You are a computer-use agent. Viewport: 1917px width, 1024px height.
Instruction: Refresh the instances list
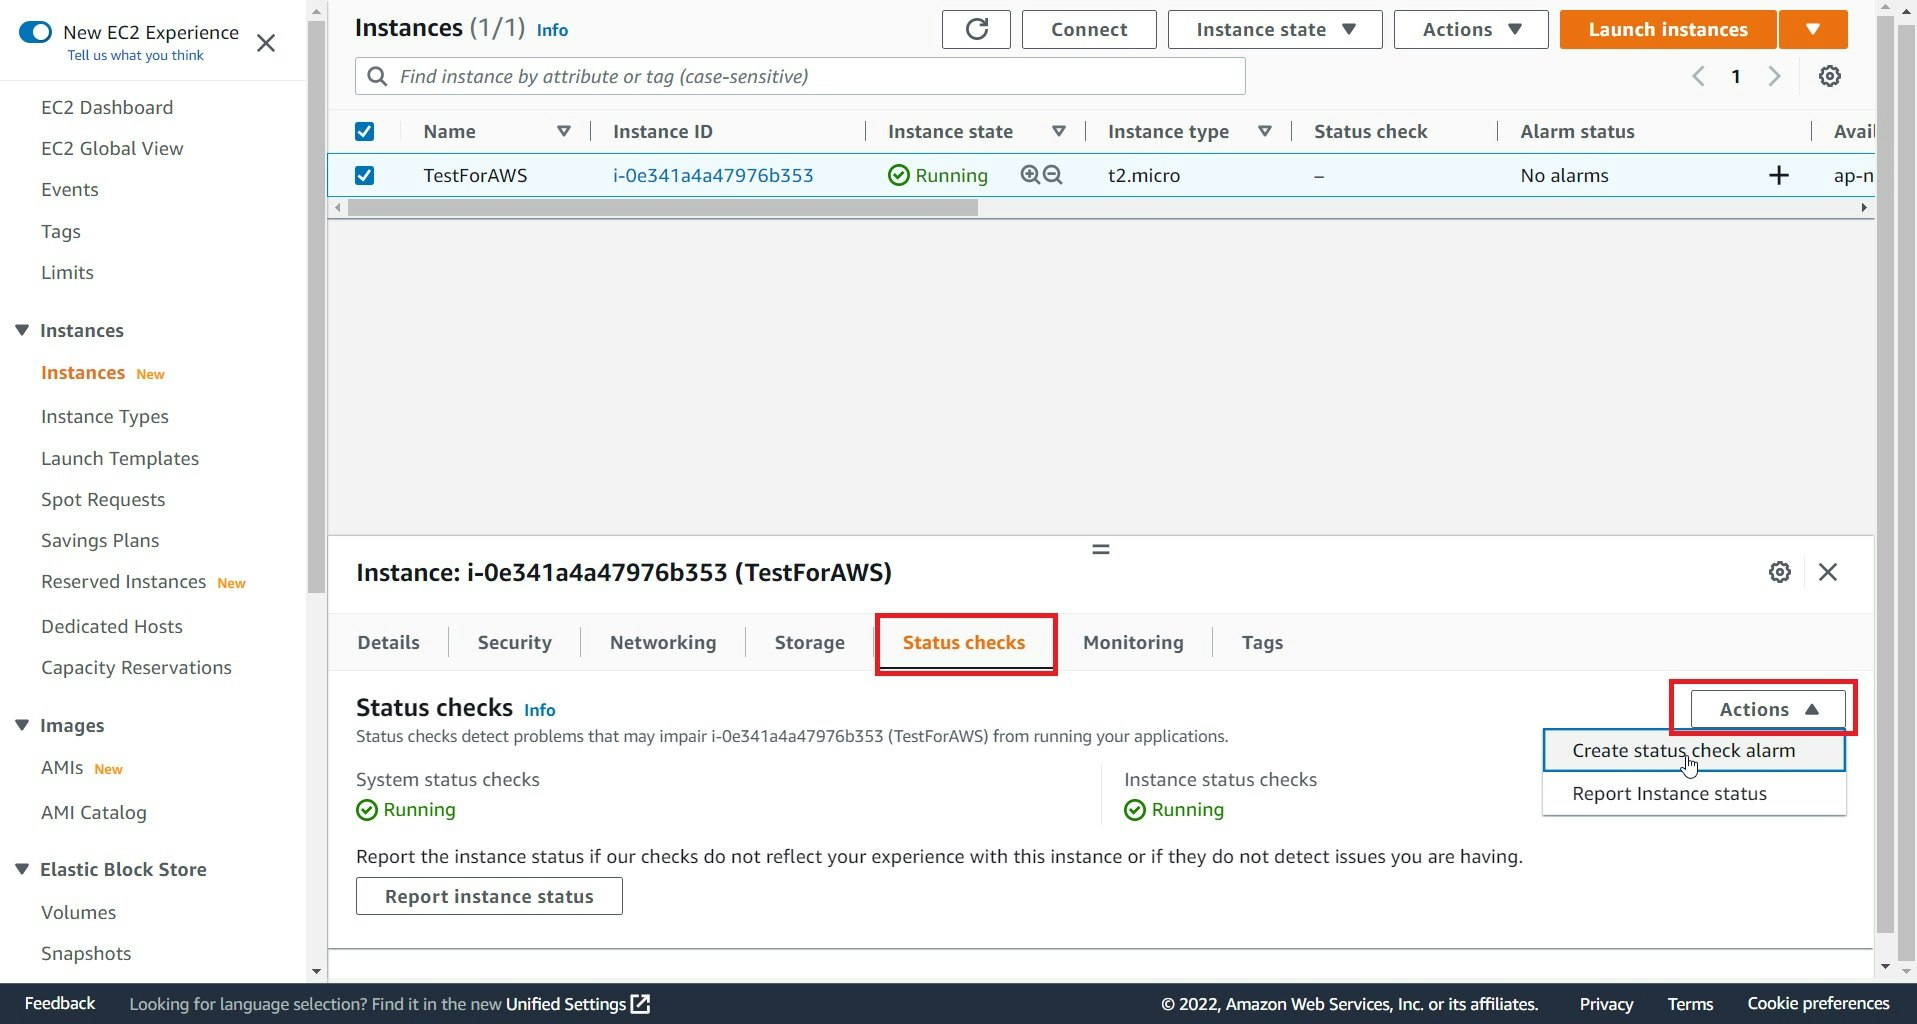pos(976,29)
